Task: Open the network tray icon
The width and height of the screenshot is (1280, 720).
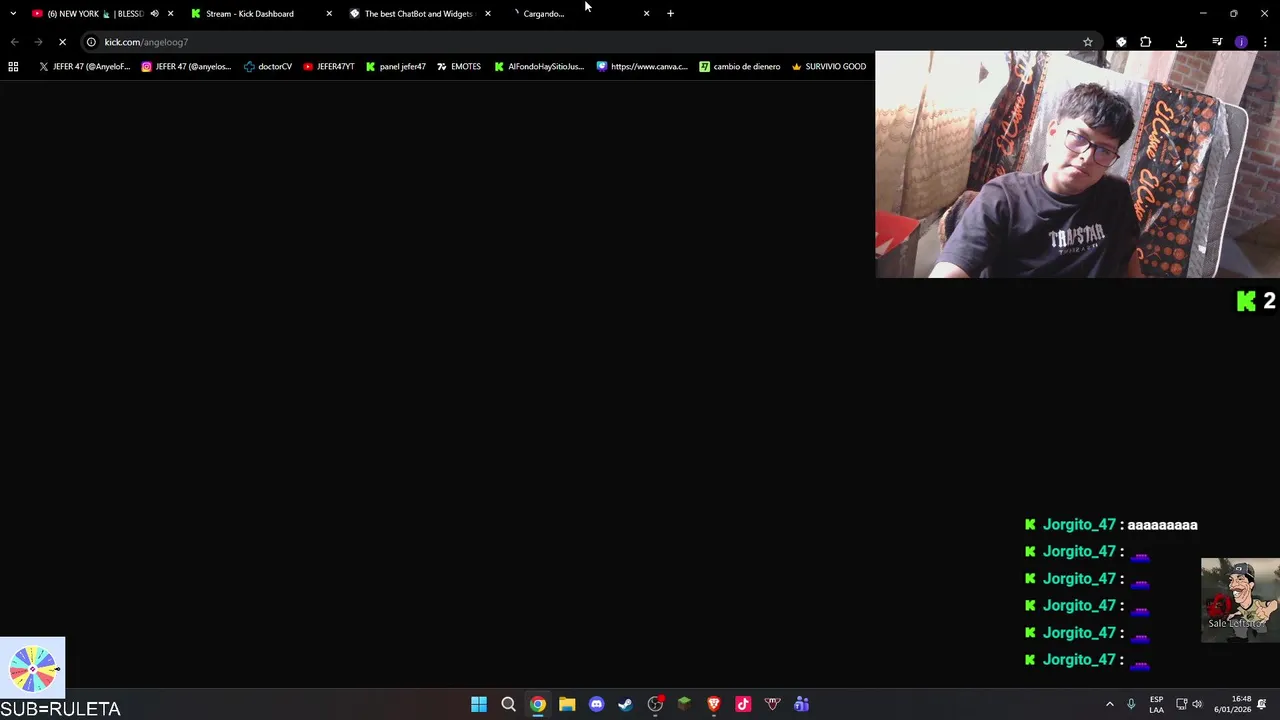Action: [x=1181, y=704]
